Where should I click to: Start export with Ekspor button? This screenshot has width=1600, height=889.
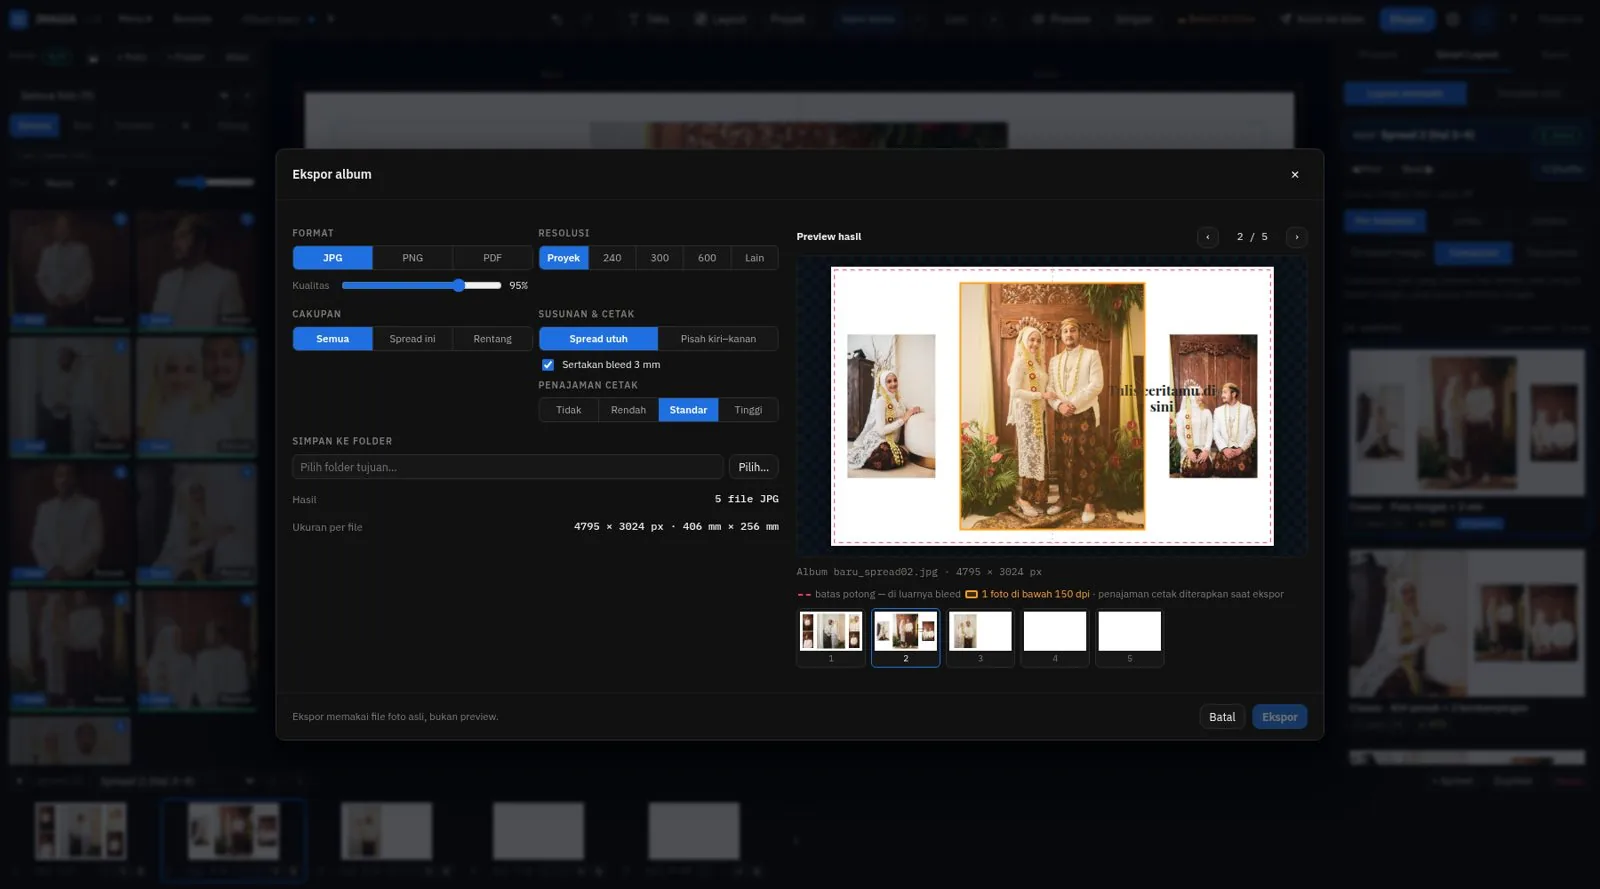pos(1280,717)
